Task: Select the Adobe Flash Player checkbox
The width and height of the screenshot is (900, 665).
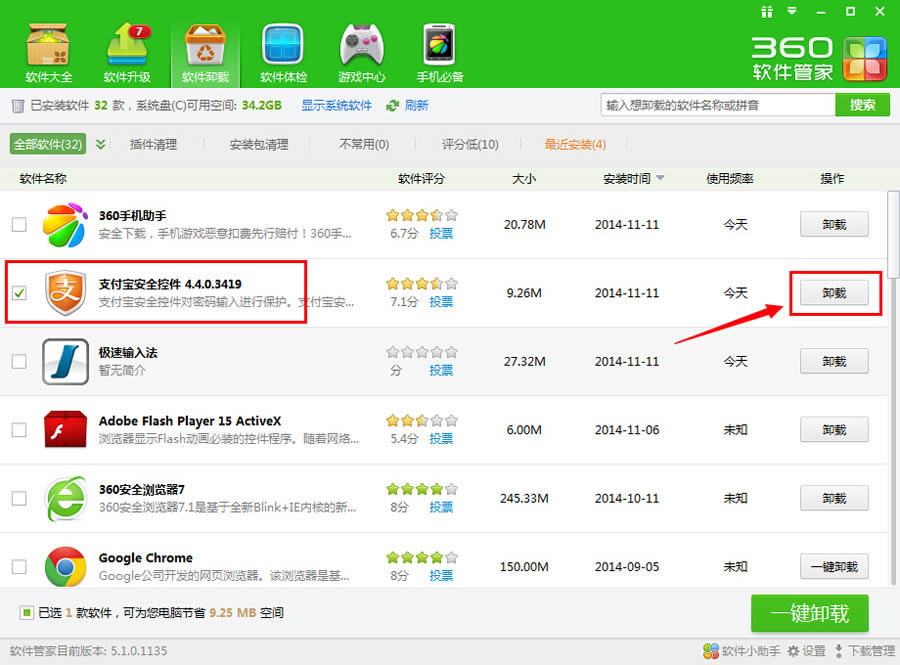Action: [18, 430]
